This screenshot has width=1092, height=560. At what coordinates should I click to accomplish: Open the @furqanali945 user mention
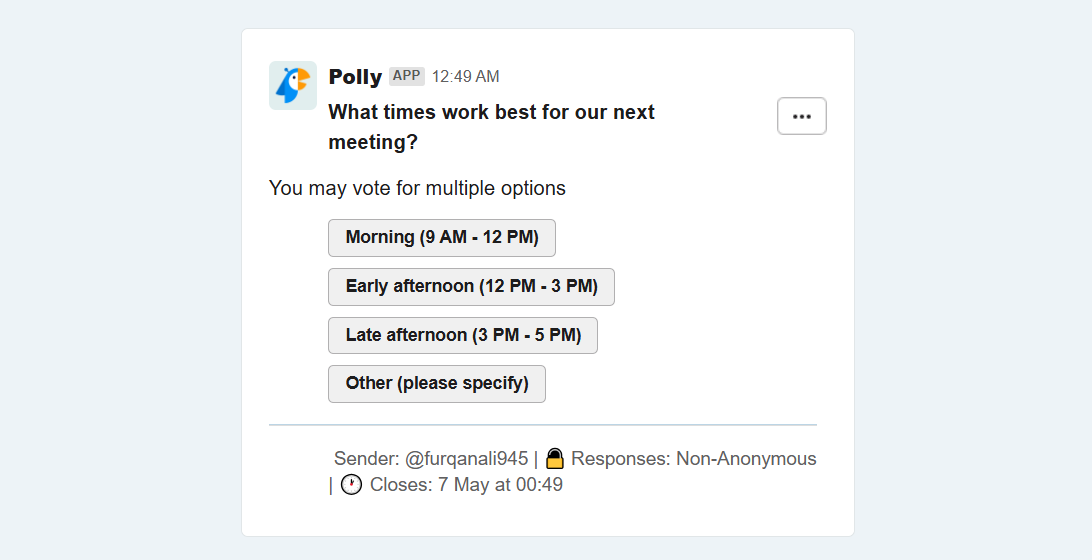467,458
